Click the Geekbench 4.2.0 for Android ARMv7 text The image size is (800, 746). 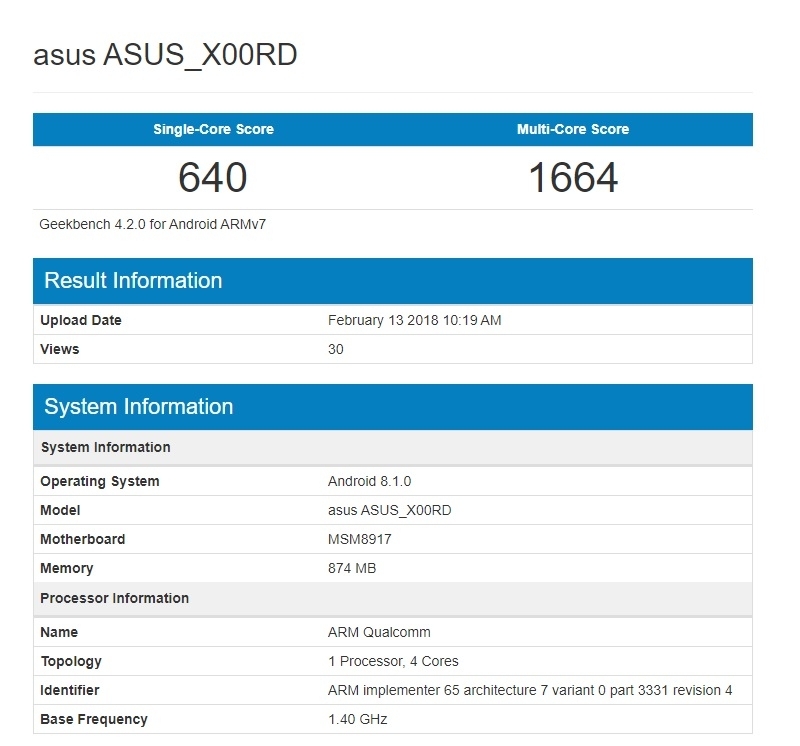click(x=153, y=224)
